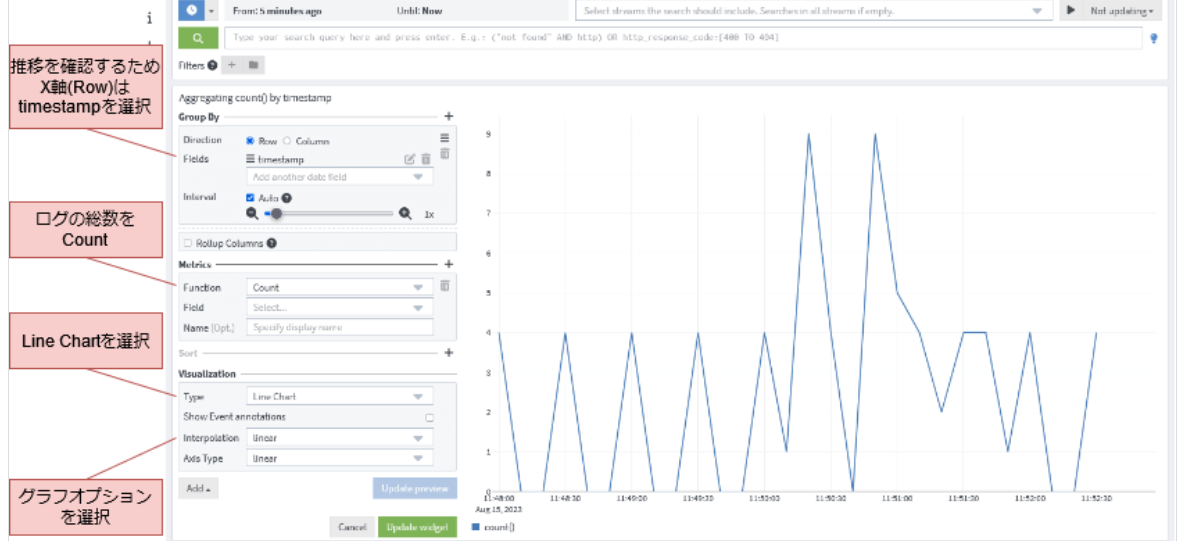This screenshot has width=1180, height=541.
Task: Click the Cancel button
Action: tap(351, 526)
